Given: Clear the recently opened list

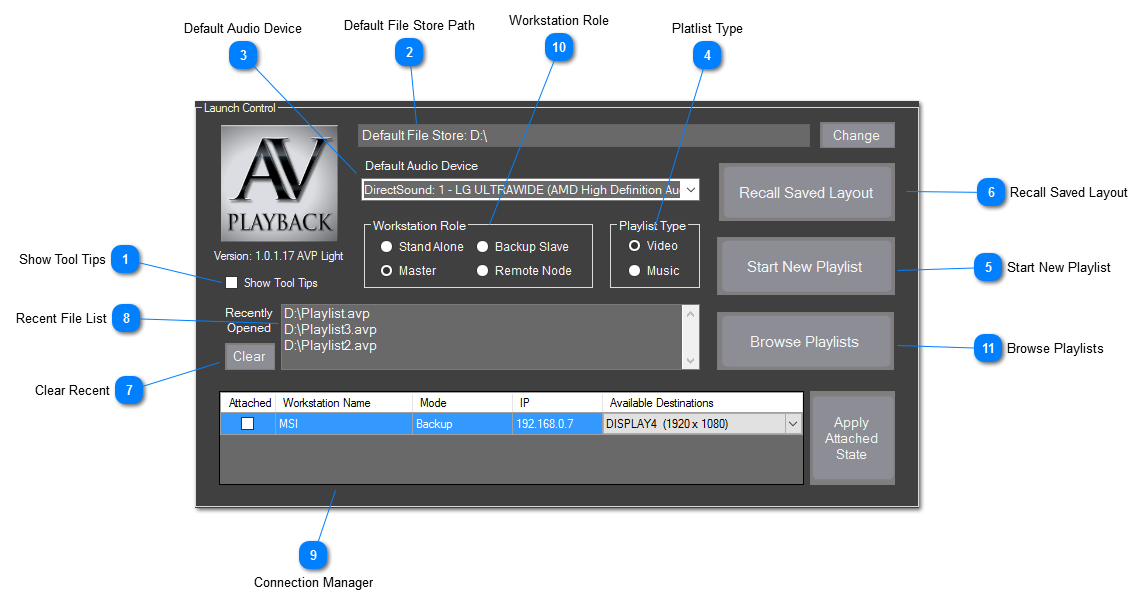Looking at the screenshot, I should [249, 356].
